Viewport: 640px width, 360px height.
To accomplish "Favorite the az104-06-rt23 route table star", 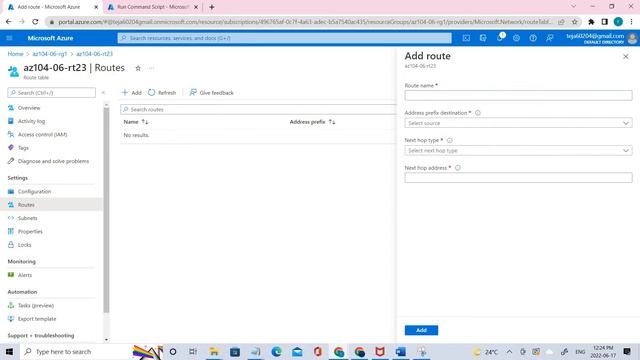I will (138, 68).
